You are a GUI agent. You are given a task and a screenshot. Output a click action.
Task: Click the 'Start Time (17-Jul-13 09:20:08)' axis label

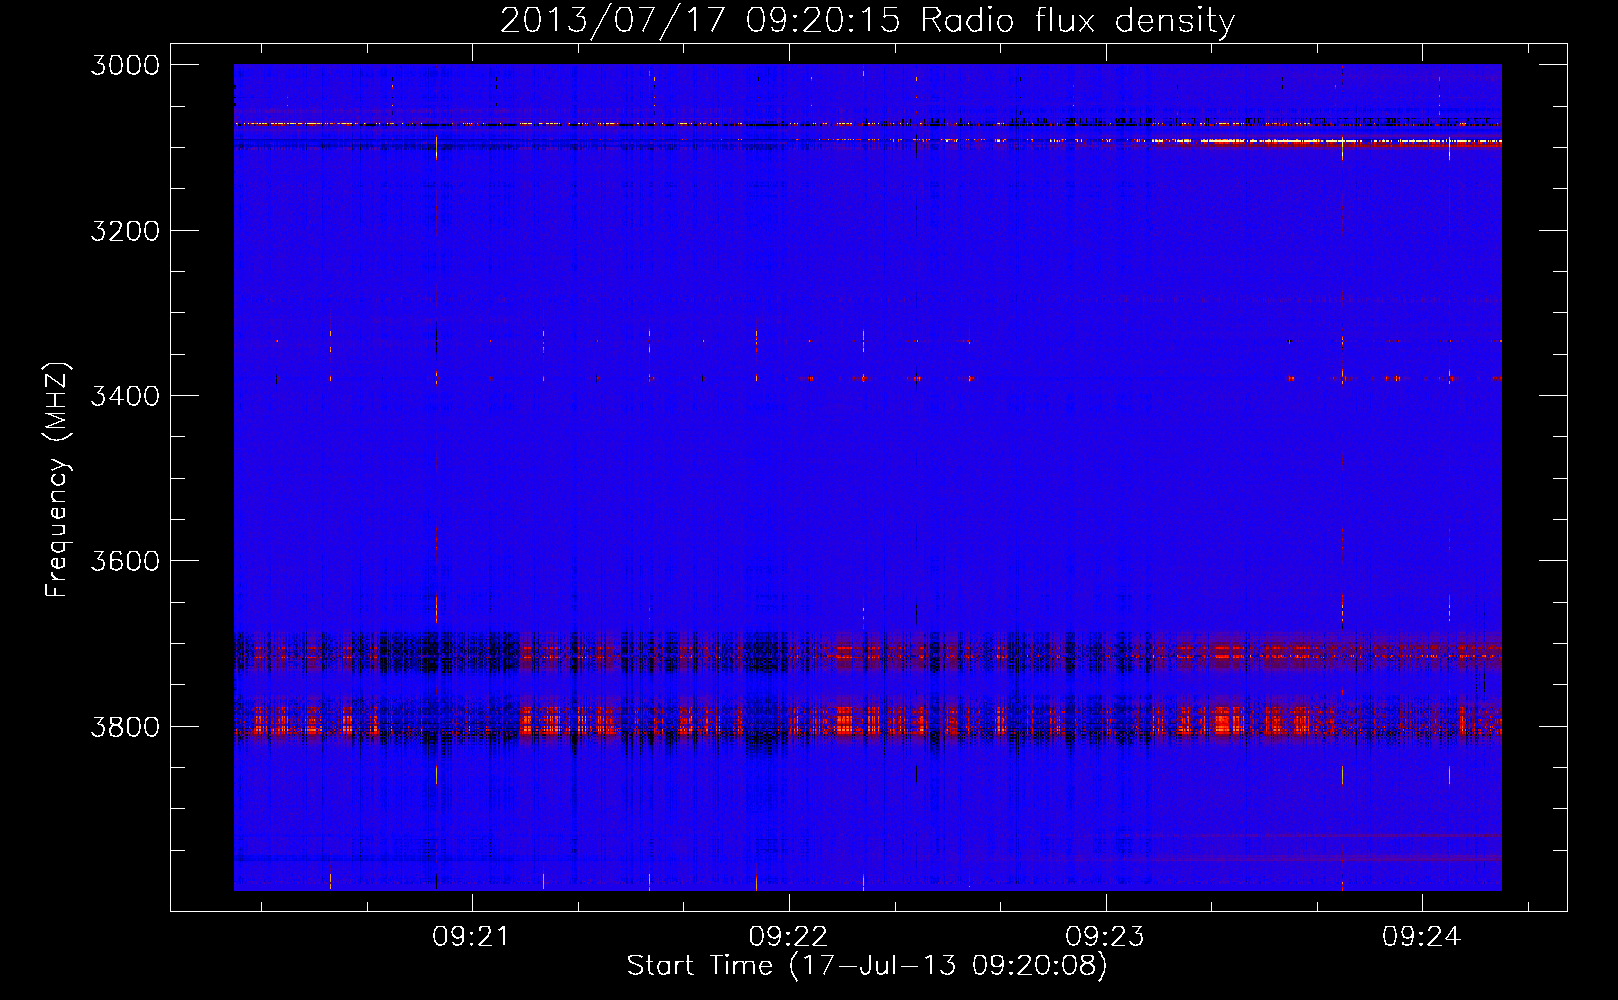pyautogui.click(x=867, y=966)
